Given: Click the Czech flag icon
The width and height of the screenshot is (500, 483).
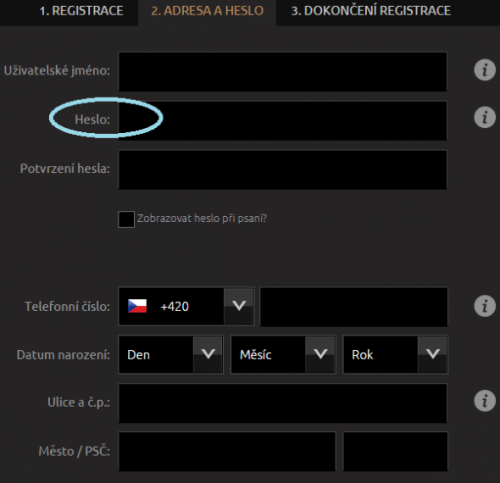Looking at the screenshot, I should (x=137, y=306).
